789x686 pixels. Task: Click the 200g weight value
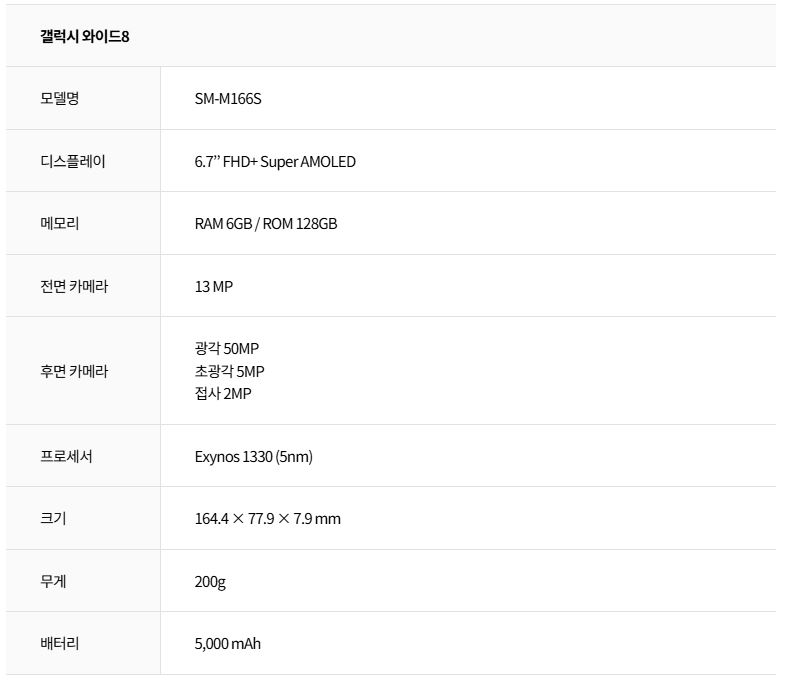point(210,581)
